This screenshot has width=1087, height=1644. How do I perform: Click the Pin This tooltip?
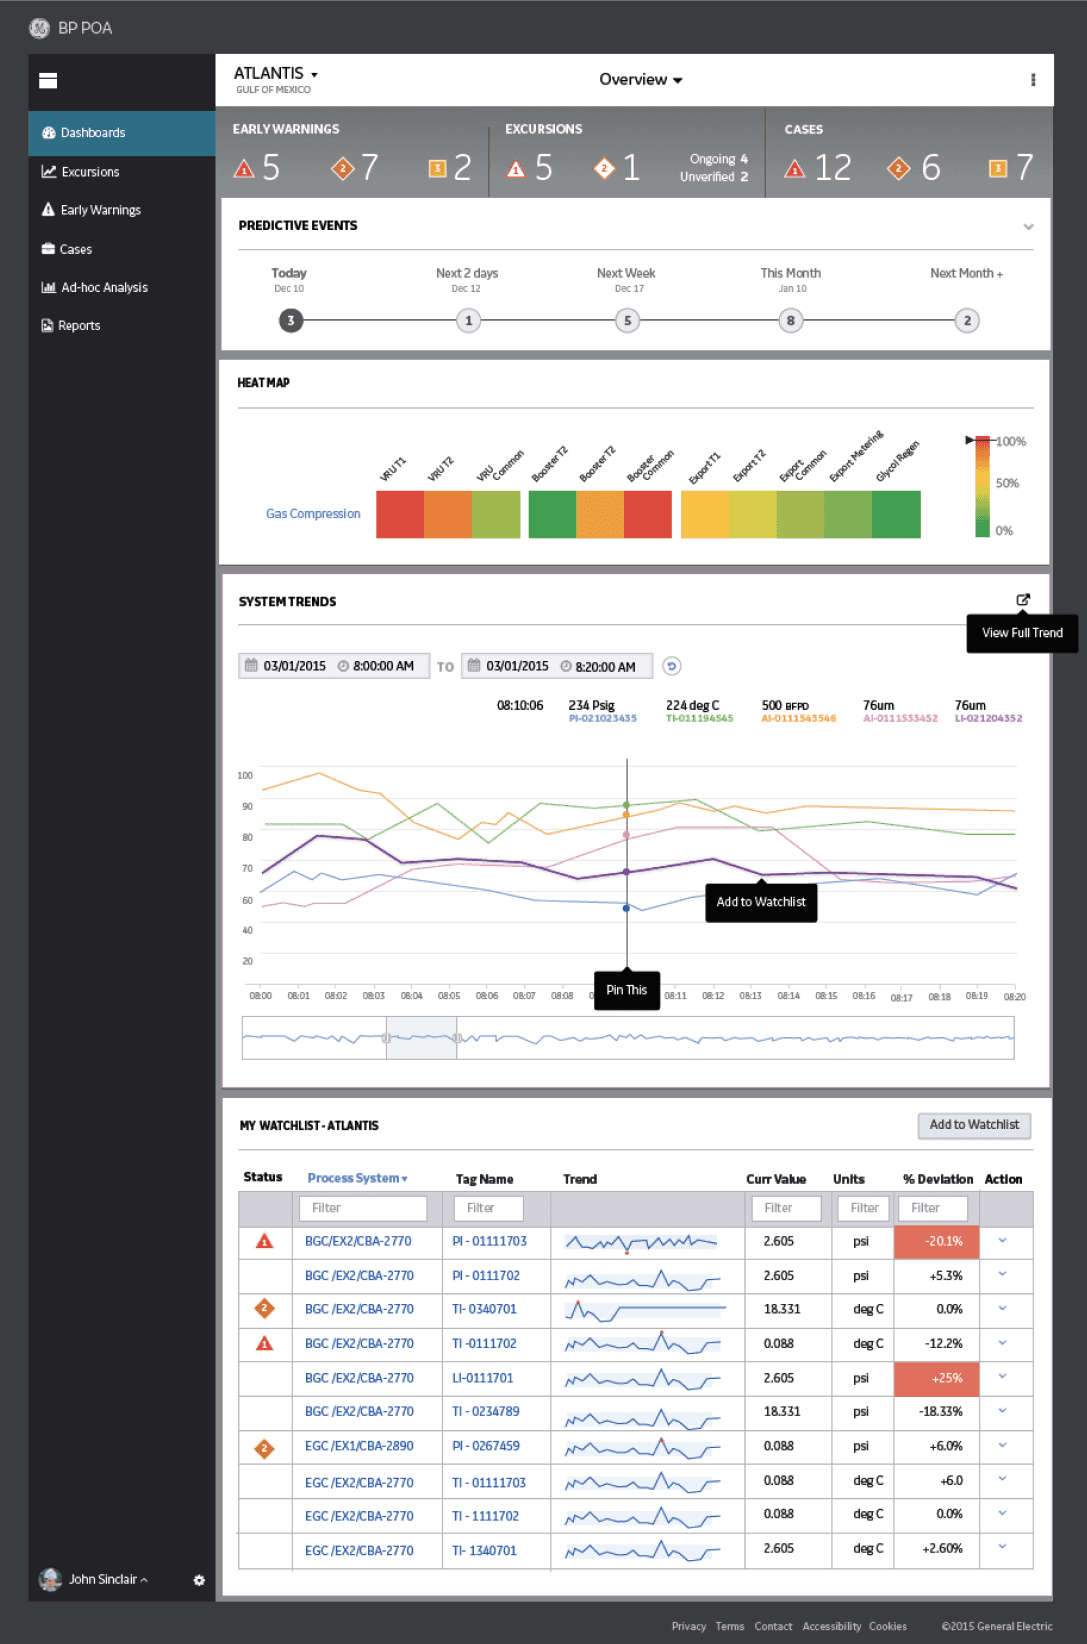[627, 990]
